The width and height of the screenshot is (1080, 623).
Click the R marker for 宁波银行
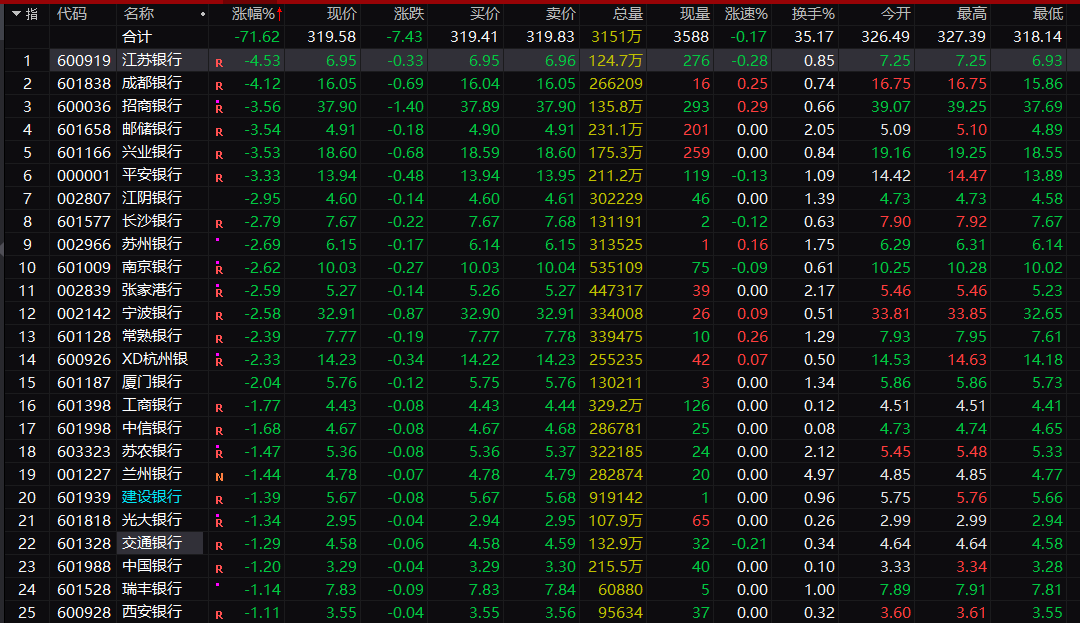[219, 316]
